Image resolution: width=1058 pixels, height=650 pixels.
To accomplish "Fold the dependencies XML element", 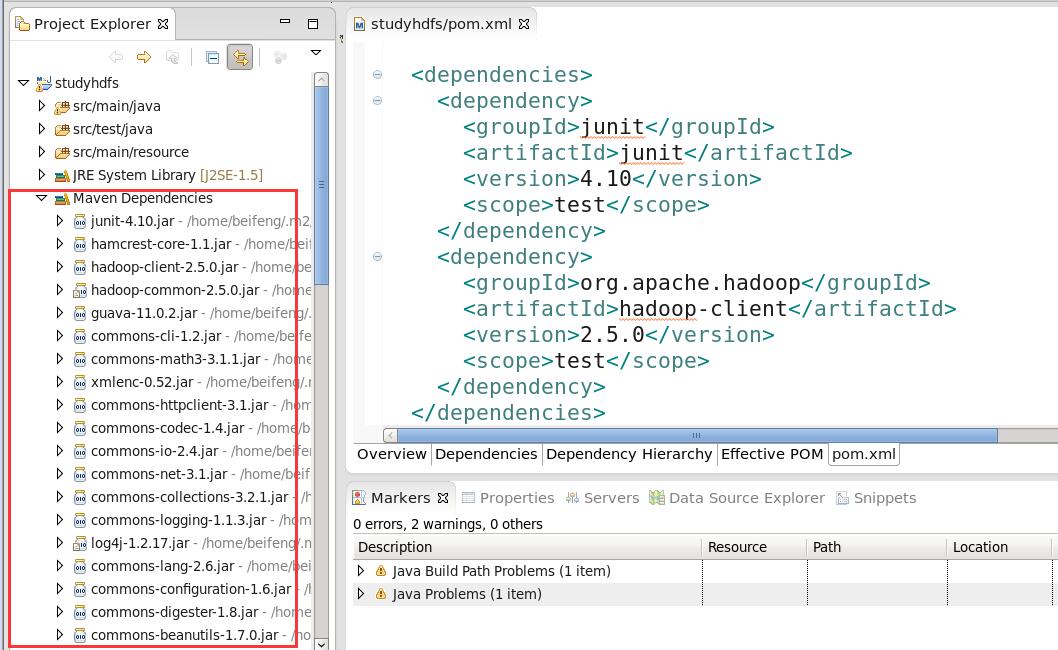I will [377, 74].
